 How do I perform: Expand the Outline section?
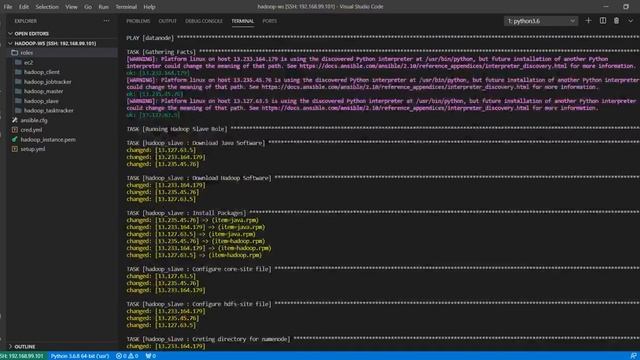click(61, 347)
